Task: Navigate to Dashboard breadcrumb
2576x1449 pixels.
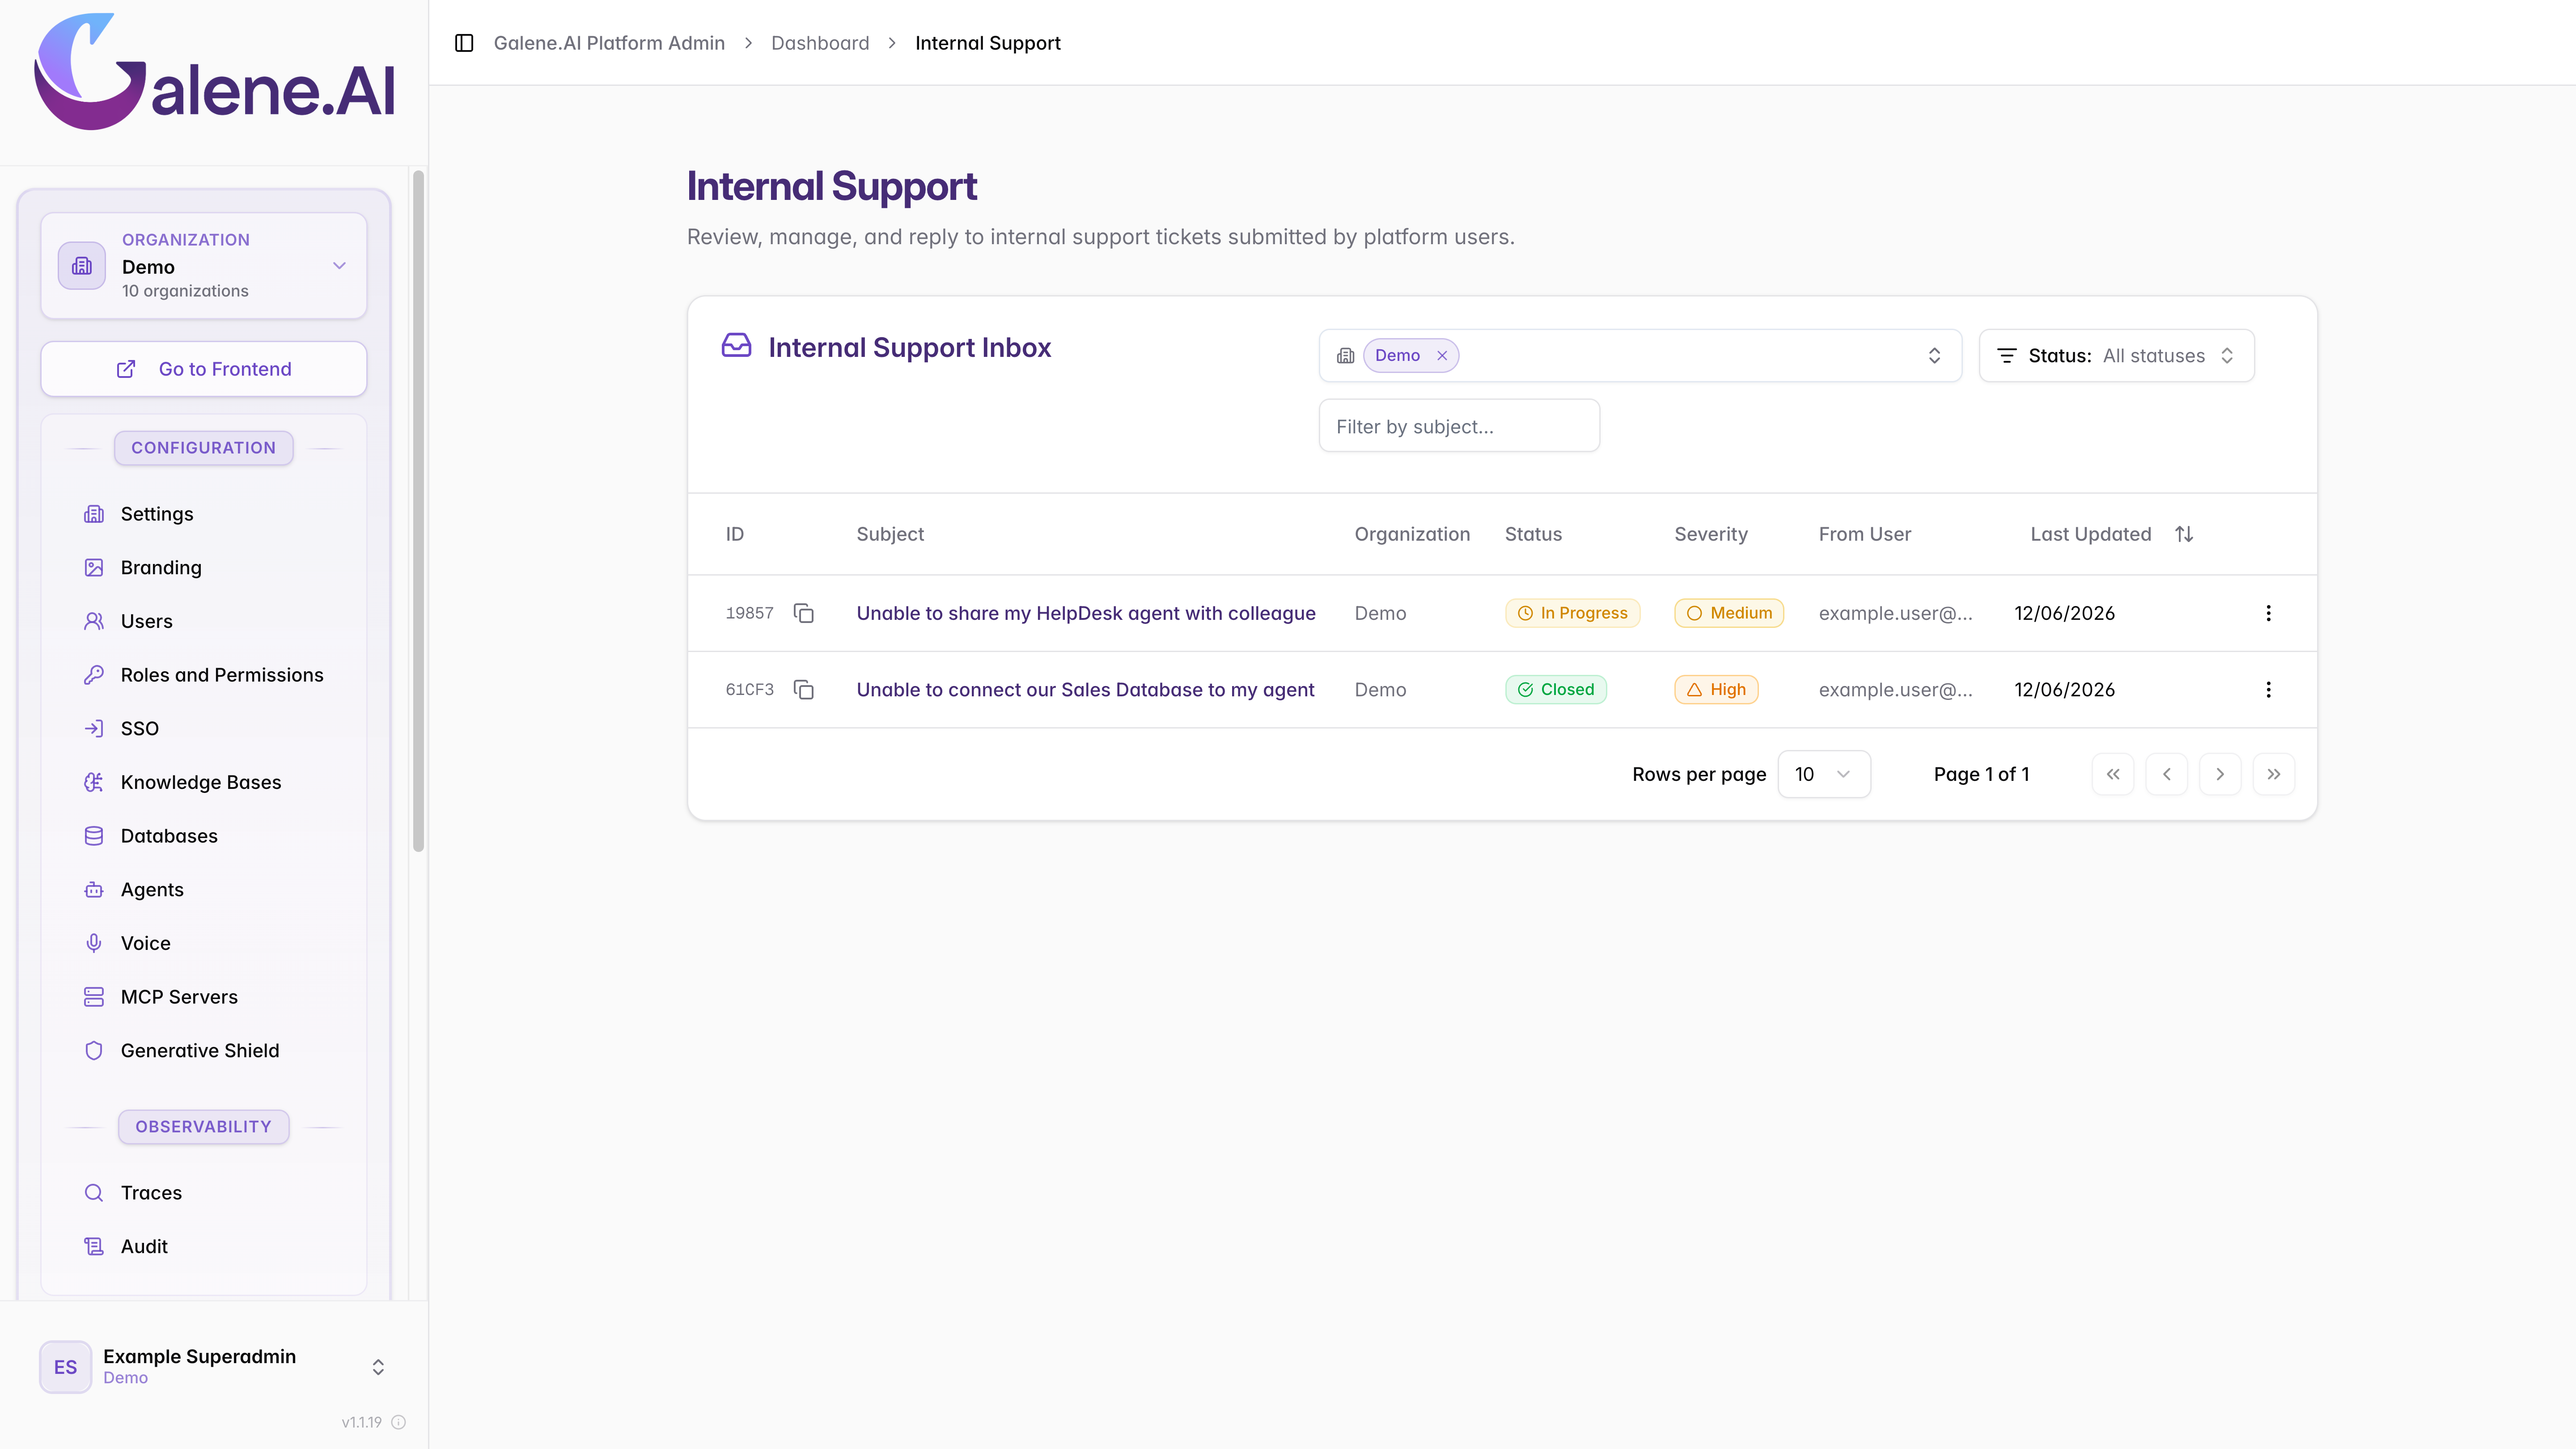Action: click(820, 43)
